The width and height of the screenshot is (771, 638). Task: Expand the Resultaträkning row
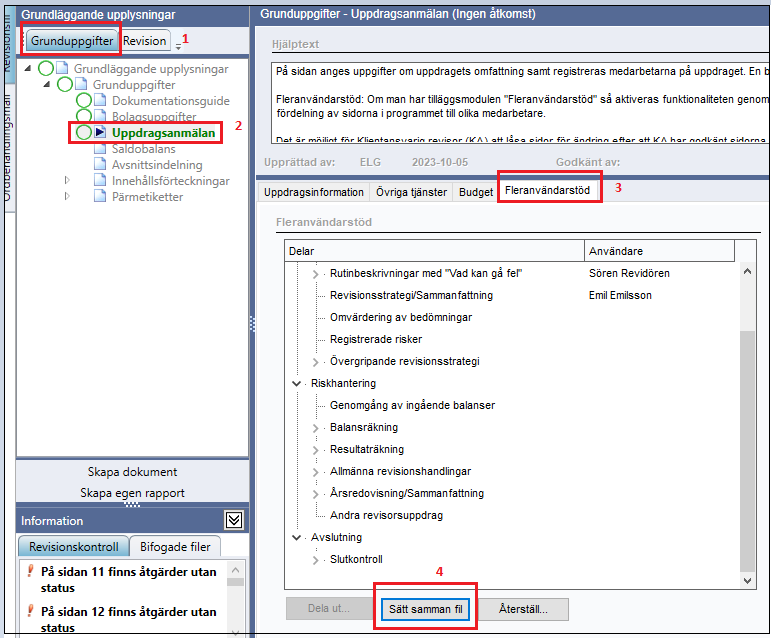click(316, 450)
